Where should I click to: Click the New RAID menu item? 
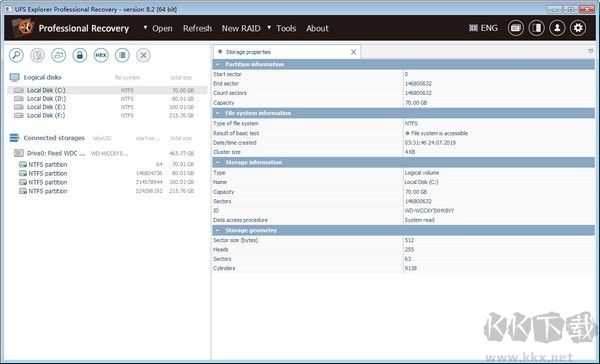point(241,28)
